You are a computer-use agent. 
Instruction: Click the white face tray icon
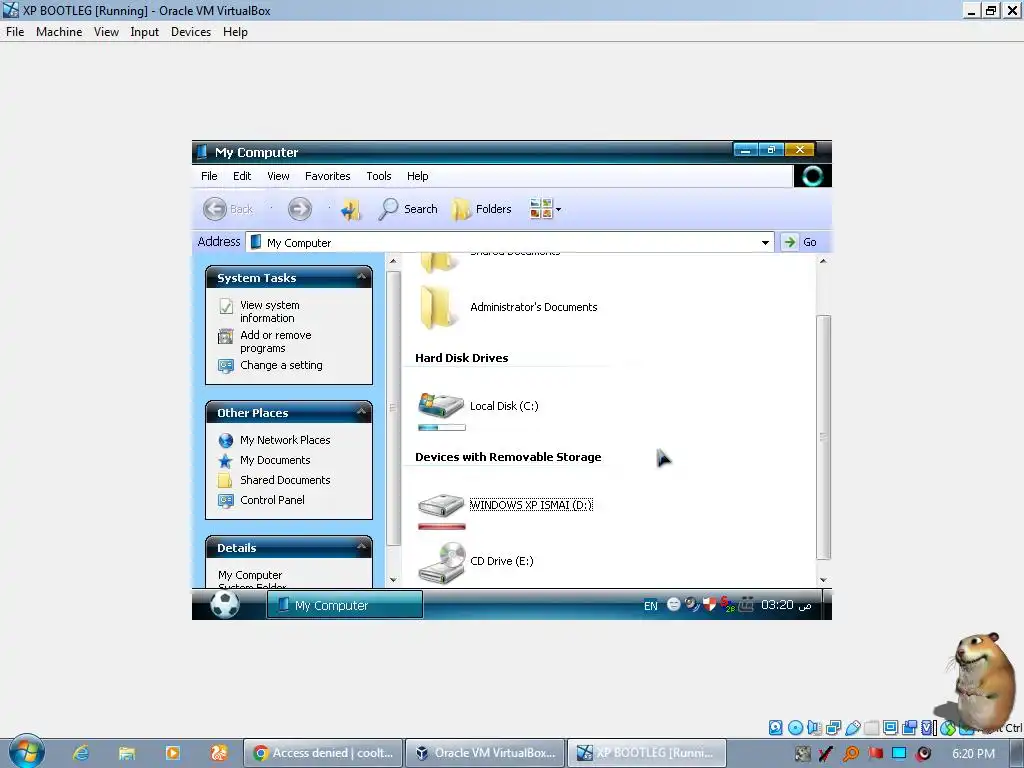(x=673, y=605)
